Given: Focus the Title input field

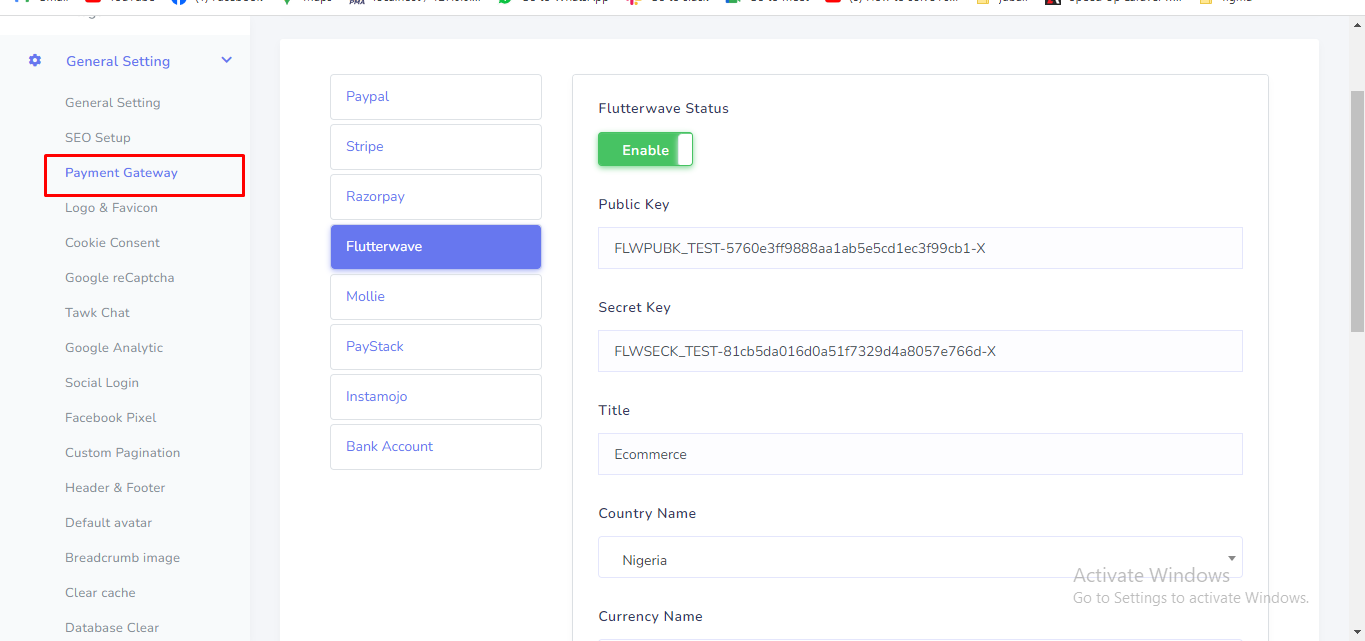Looking at the screenshot, I should [x=919, y=454].
